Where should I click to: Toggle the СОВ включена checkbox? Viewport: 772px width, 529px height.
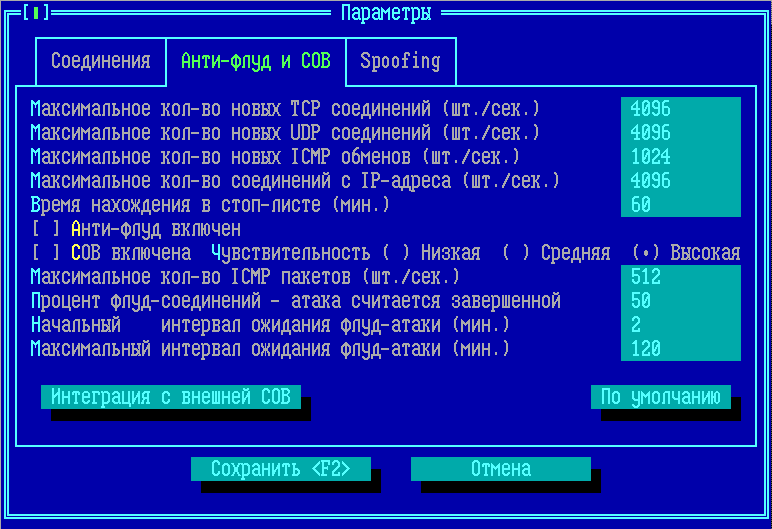pos(50,253)
